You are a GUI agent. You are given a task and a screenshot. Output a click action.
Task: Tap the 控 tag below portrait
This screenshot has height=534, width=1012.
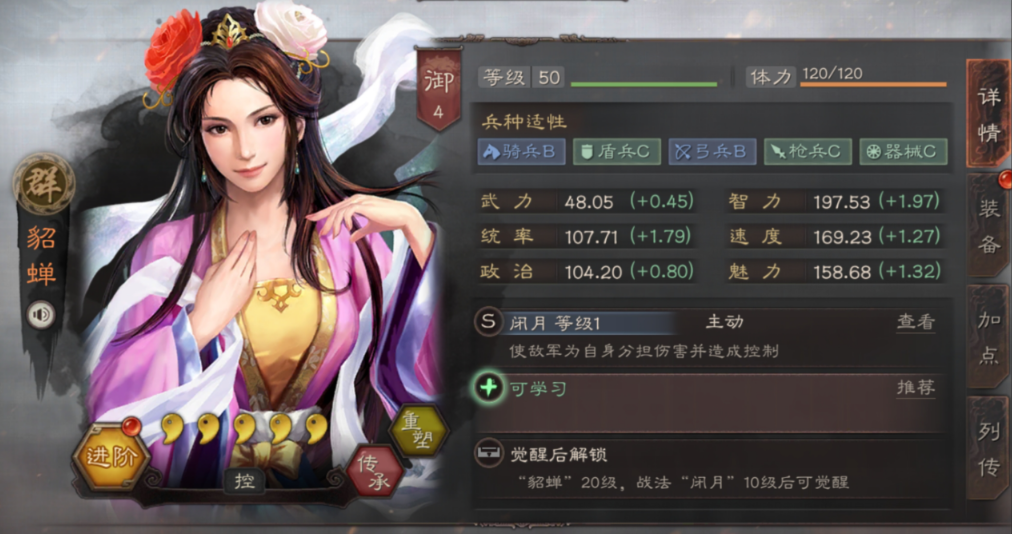(x=244, y=481)
